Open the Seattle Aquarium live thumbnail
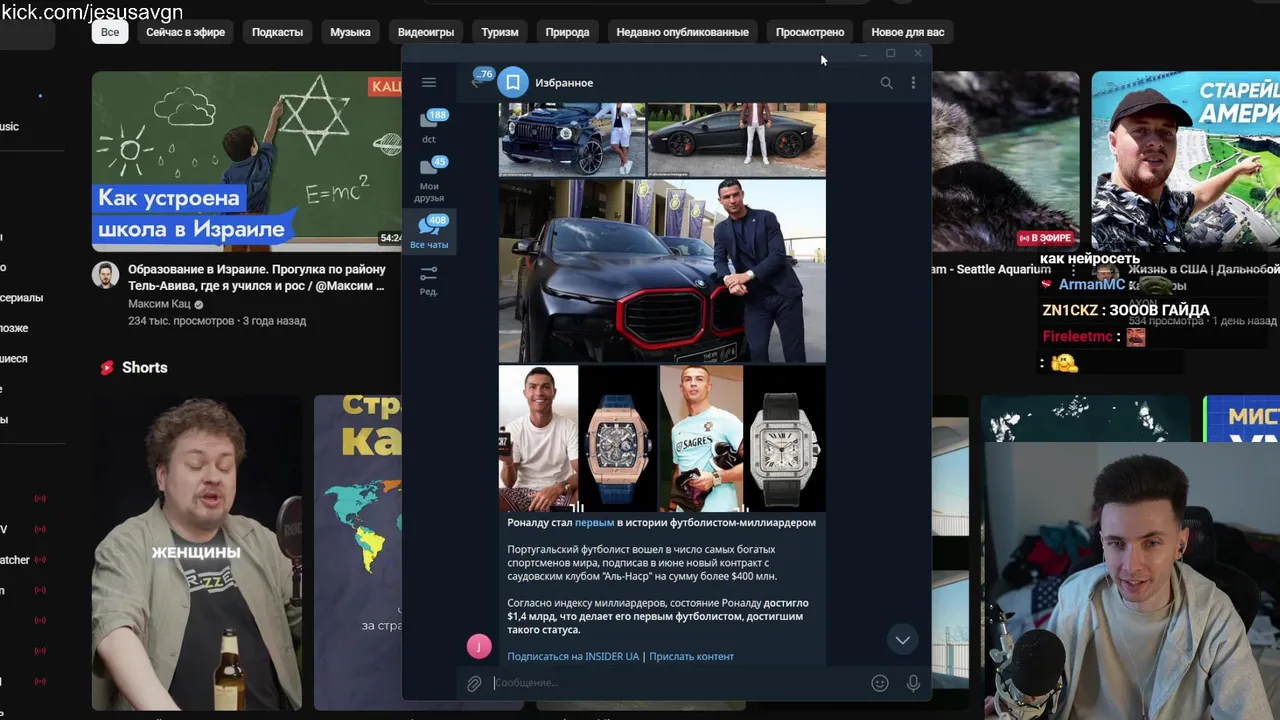Viewport: 1280px width, 720px height. 1005,161
